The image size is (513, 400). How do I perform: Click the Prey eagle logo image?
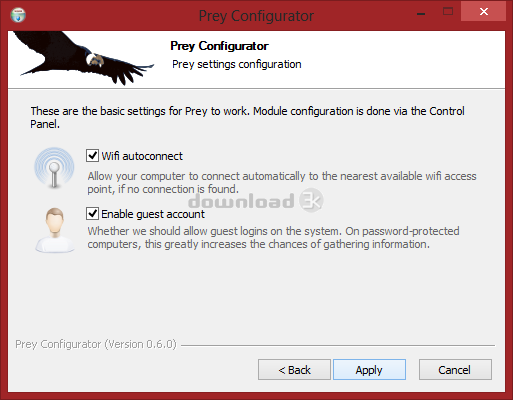(x=83, y=58)
